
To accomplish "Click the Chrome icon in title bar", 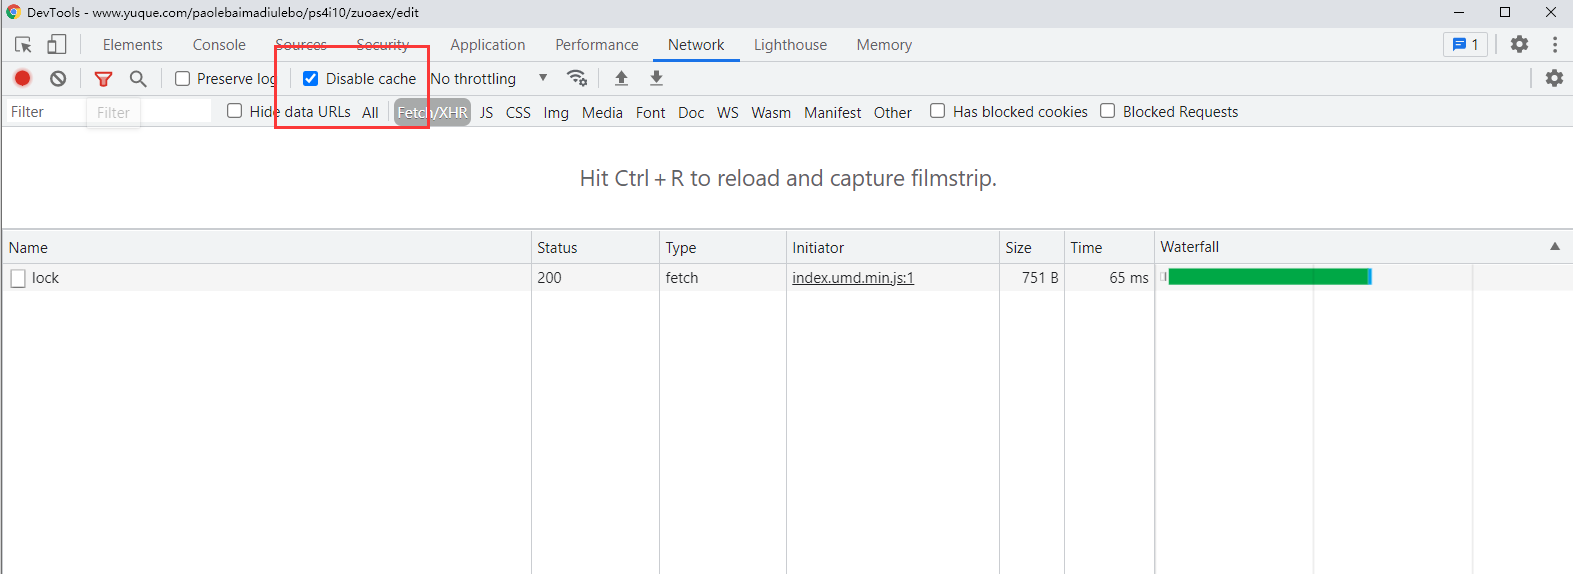I will tap(13, 12).
